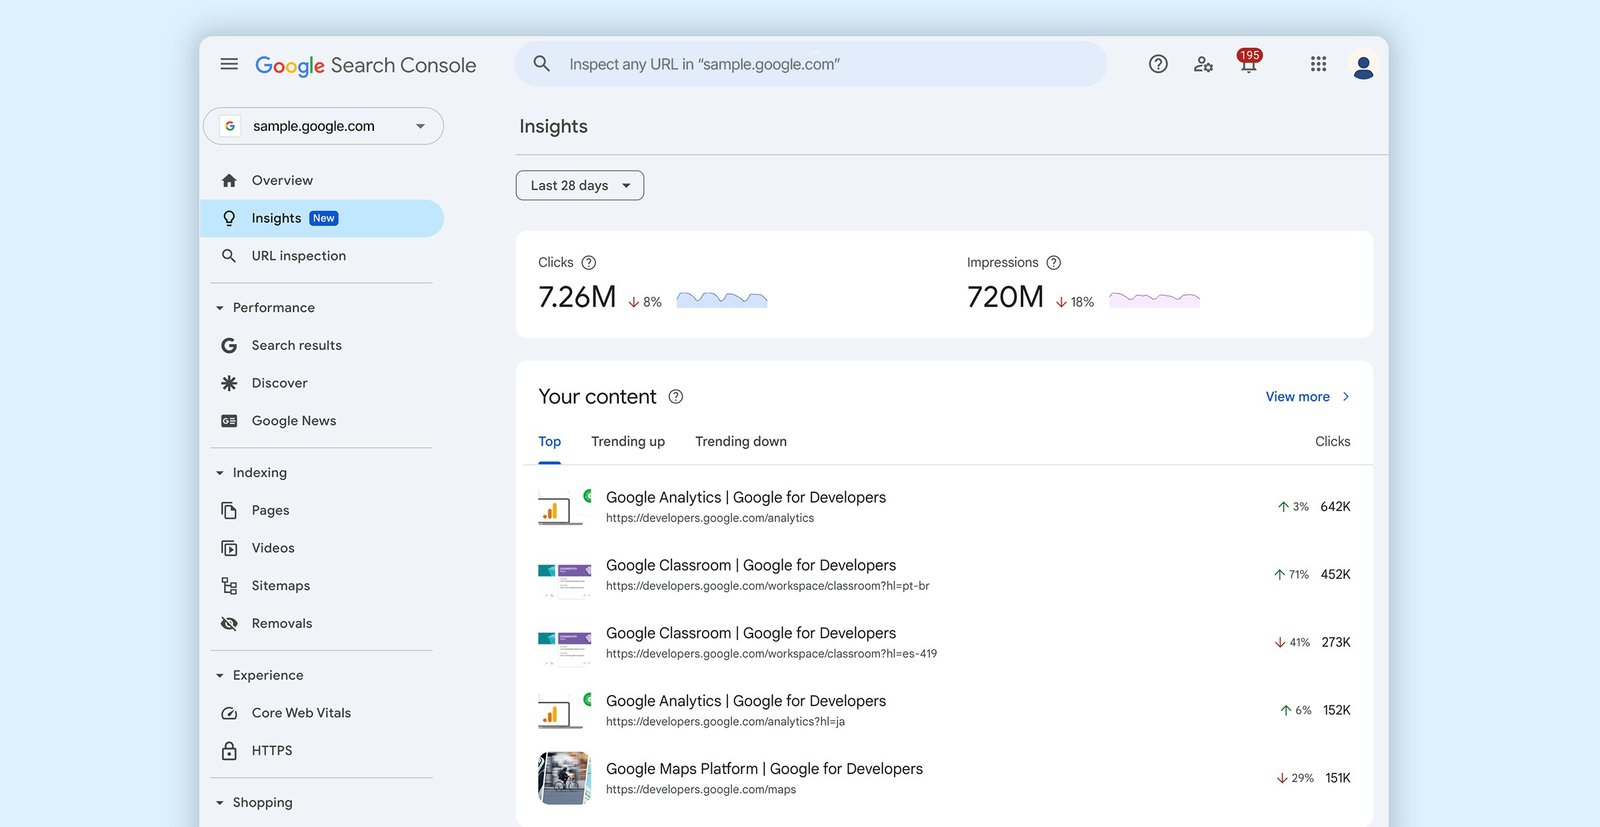Open Google Analytics hl=ja result title

pyautogui.click(x=746, y=702)
